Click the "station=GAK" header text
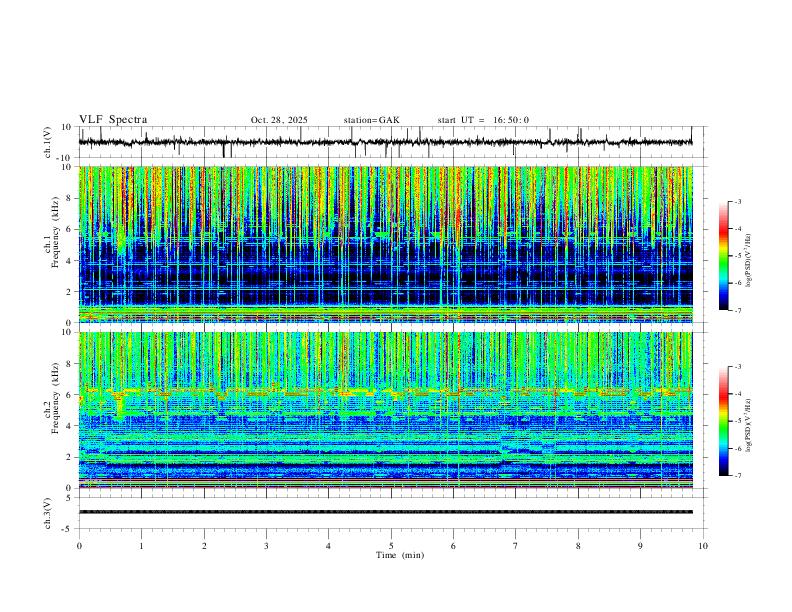Image resolution: width=792 pixels, height=612 pixels. (371, 120)
